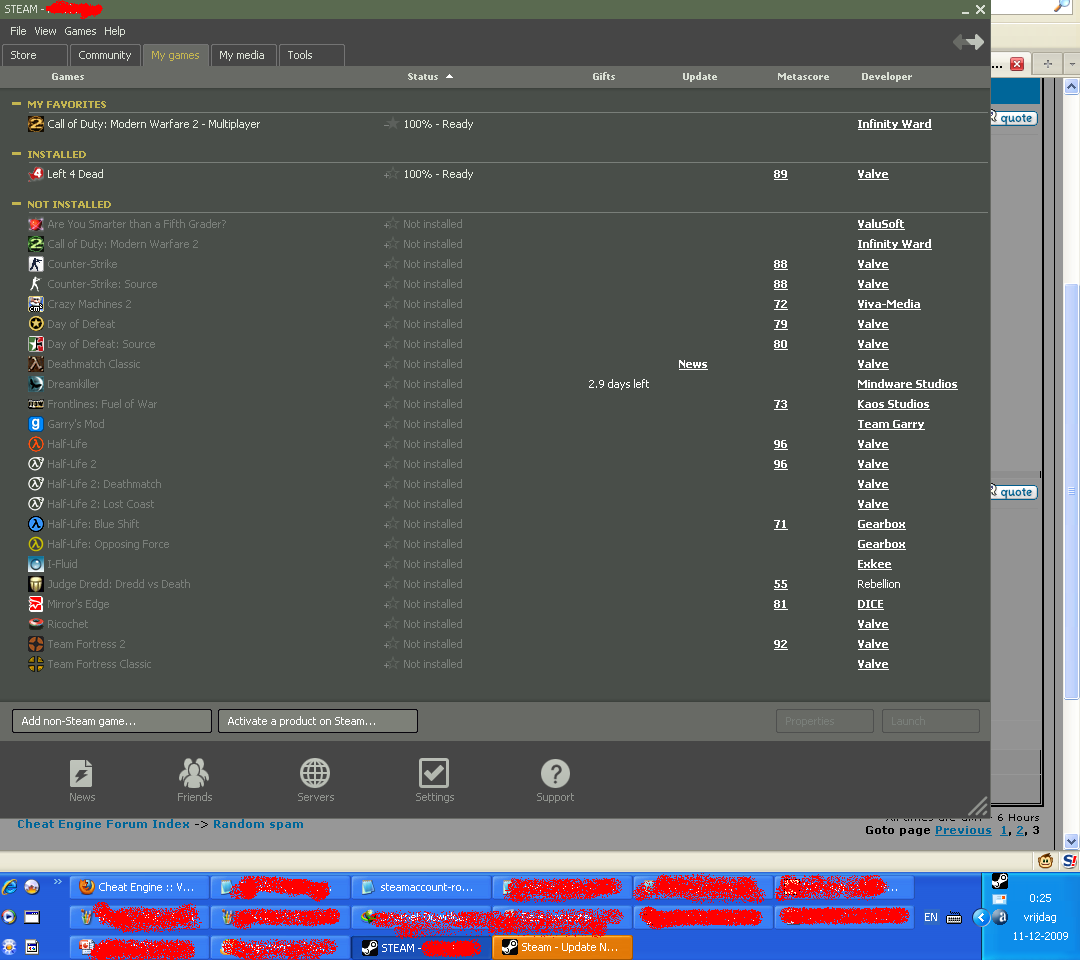This screenshot has width=1082, height=960.
Task: Collapse the Not Installed section
Action: (17, 204)
